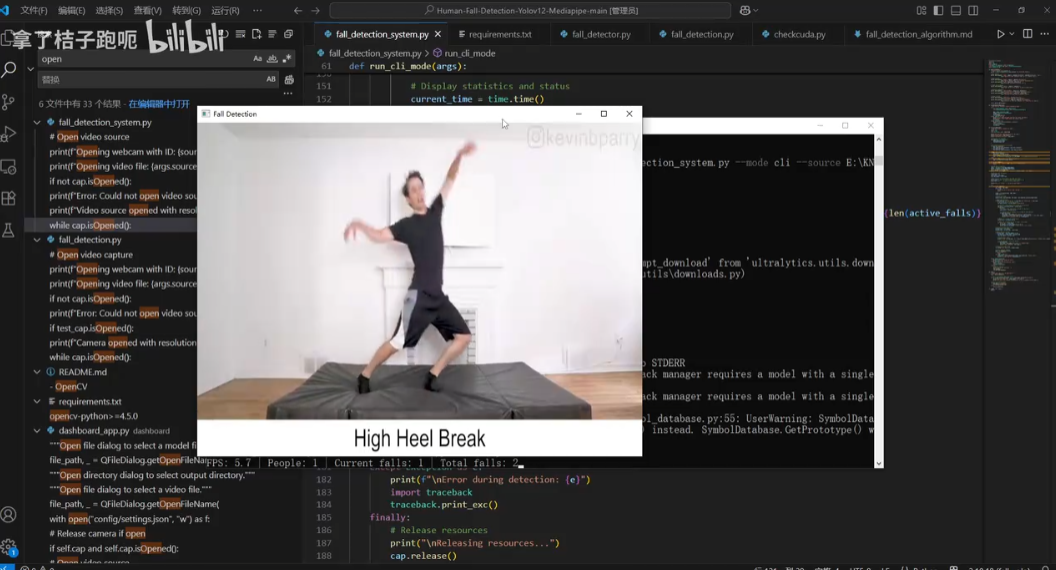This screenshot has width=1056, height=570.
Task: Toggle Match Whole Word in search box
Action: 272,59
